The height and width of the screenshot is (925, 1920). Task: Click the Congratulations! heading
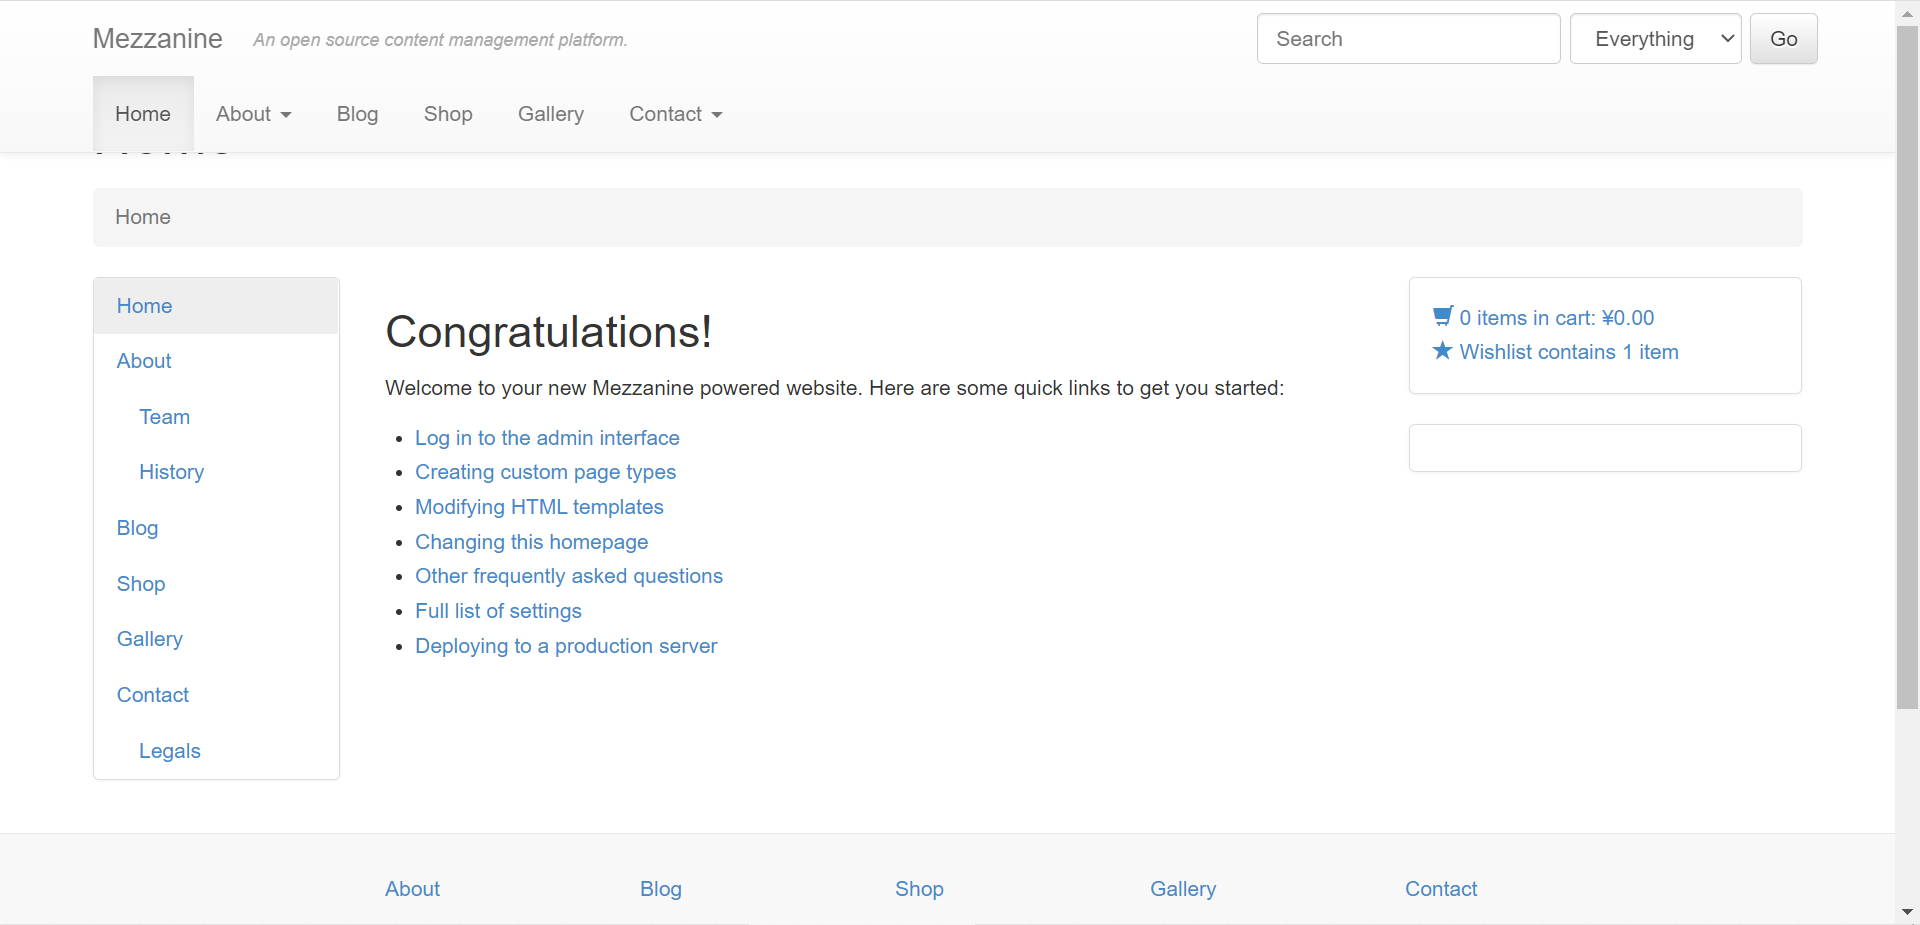point(548,332)
